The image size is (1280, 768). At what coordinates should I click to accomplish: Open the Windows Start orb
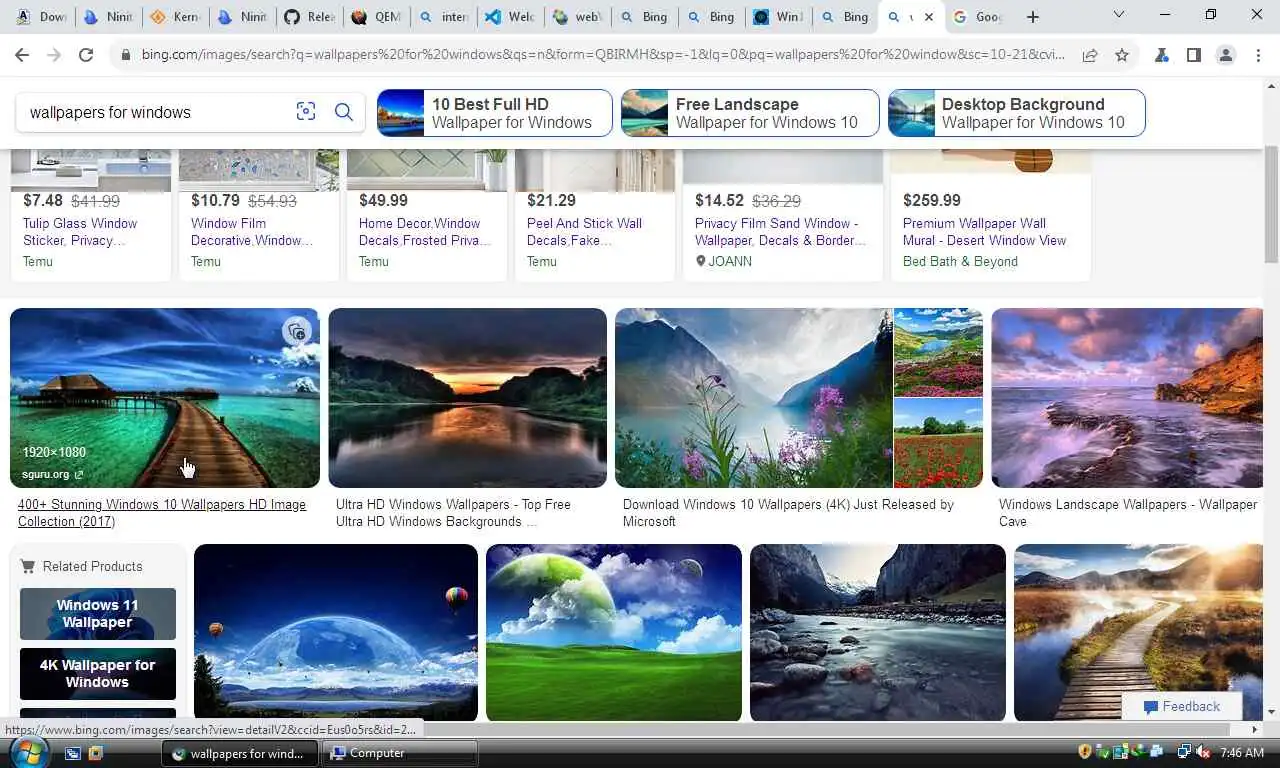(x=29, y=752)
